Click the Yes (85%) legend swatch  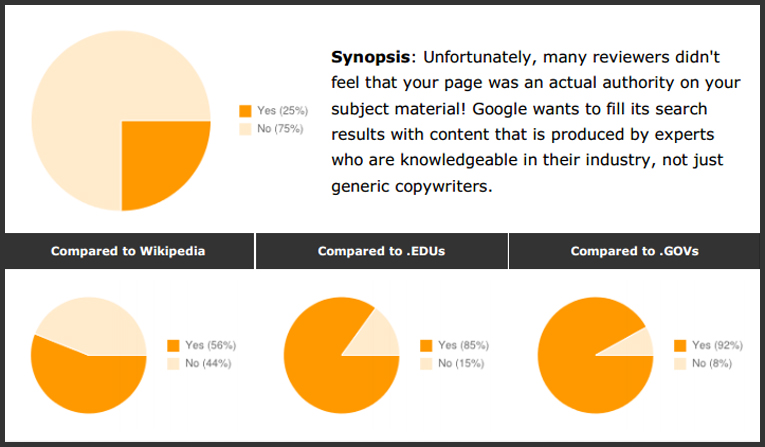pyautogui.click(x=427, y=345)
